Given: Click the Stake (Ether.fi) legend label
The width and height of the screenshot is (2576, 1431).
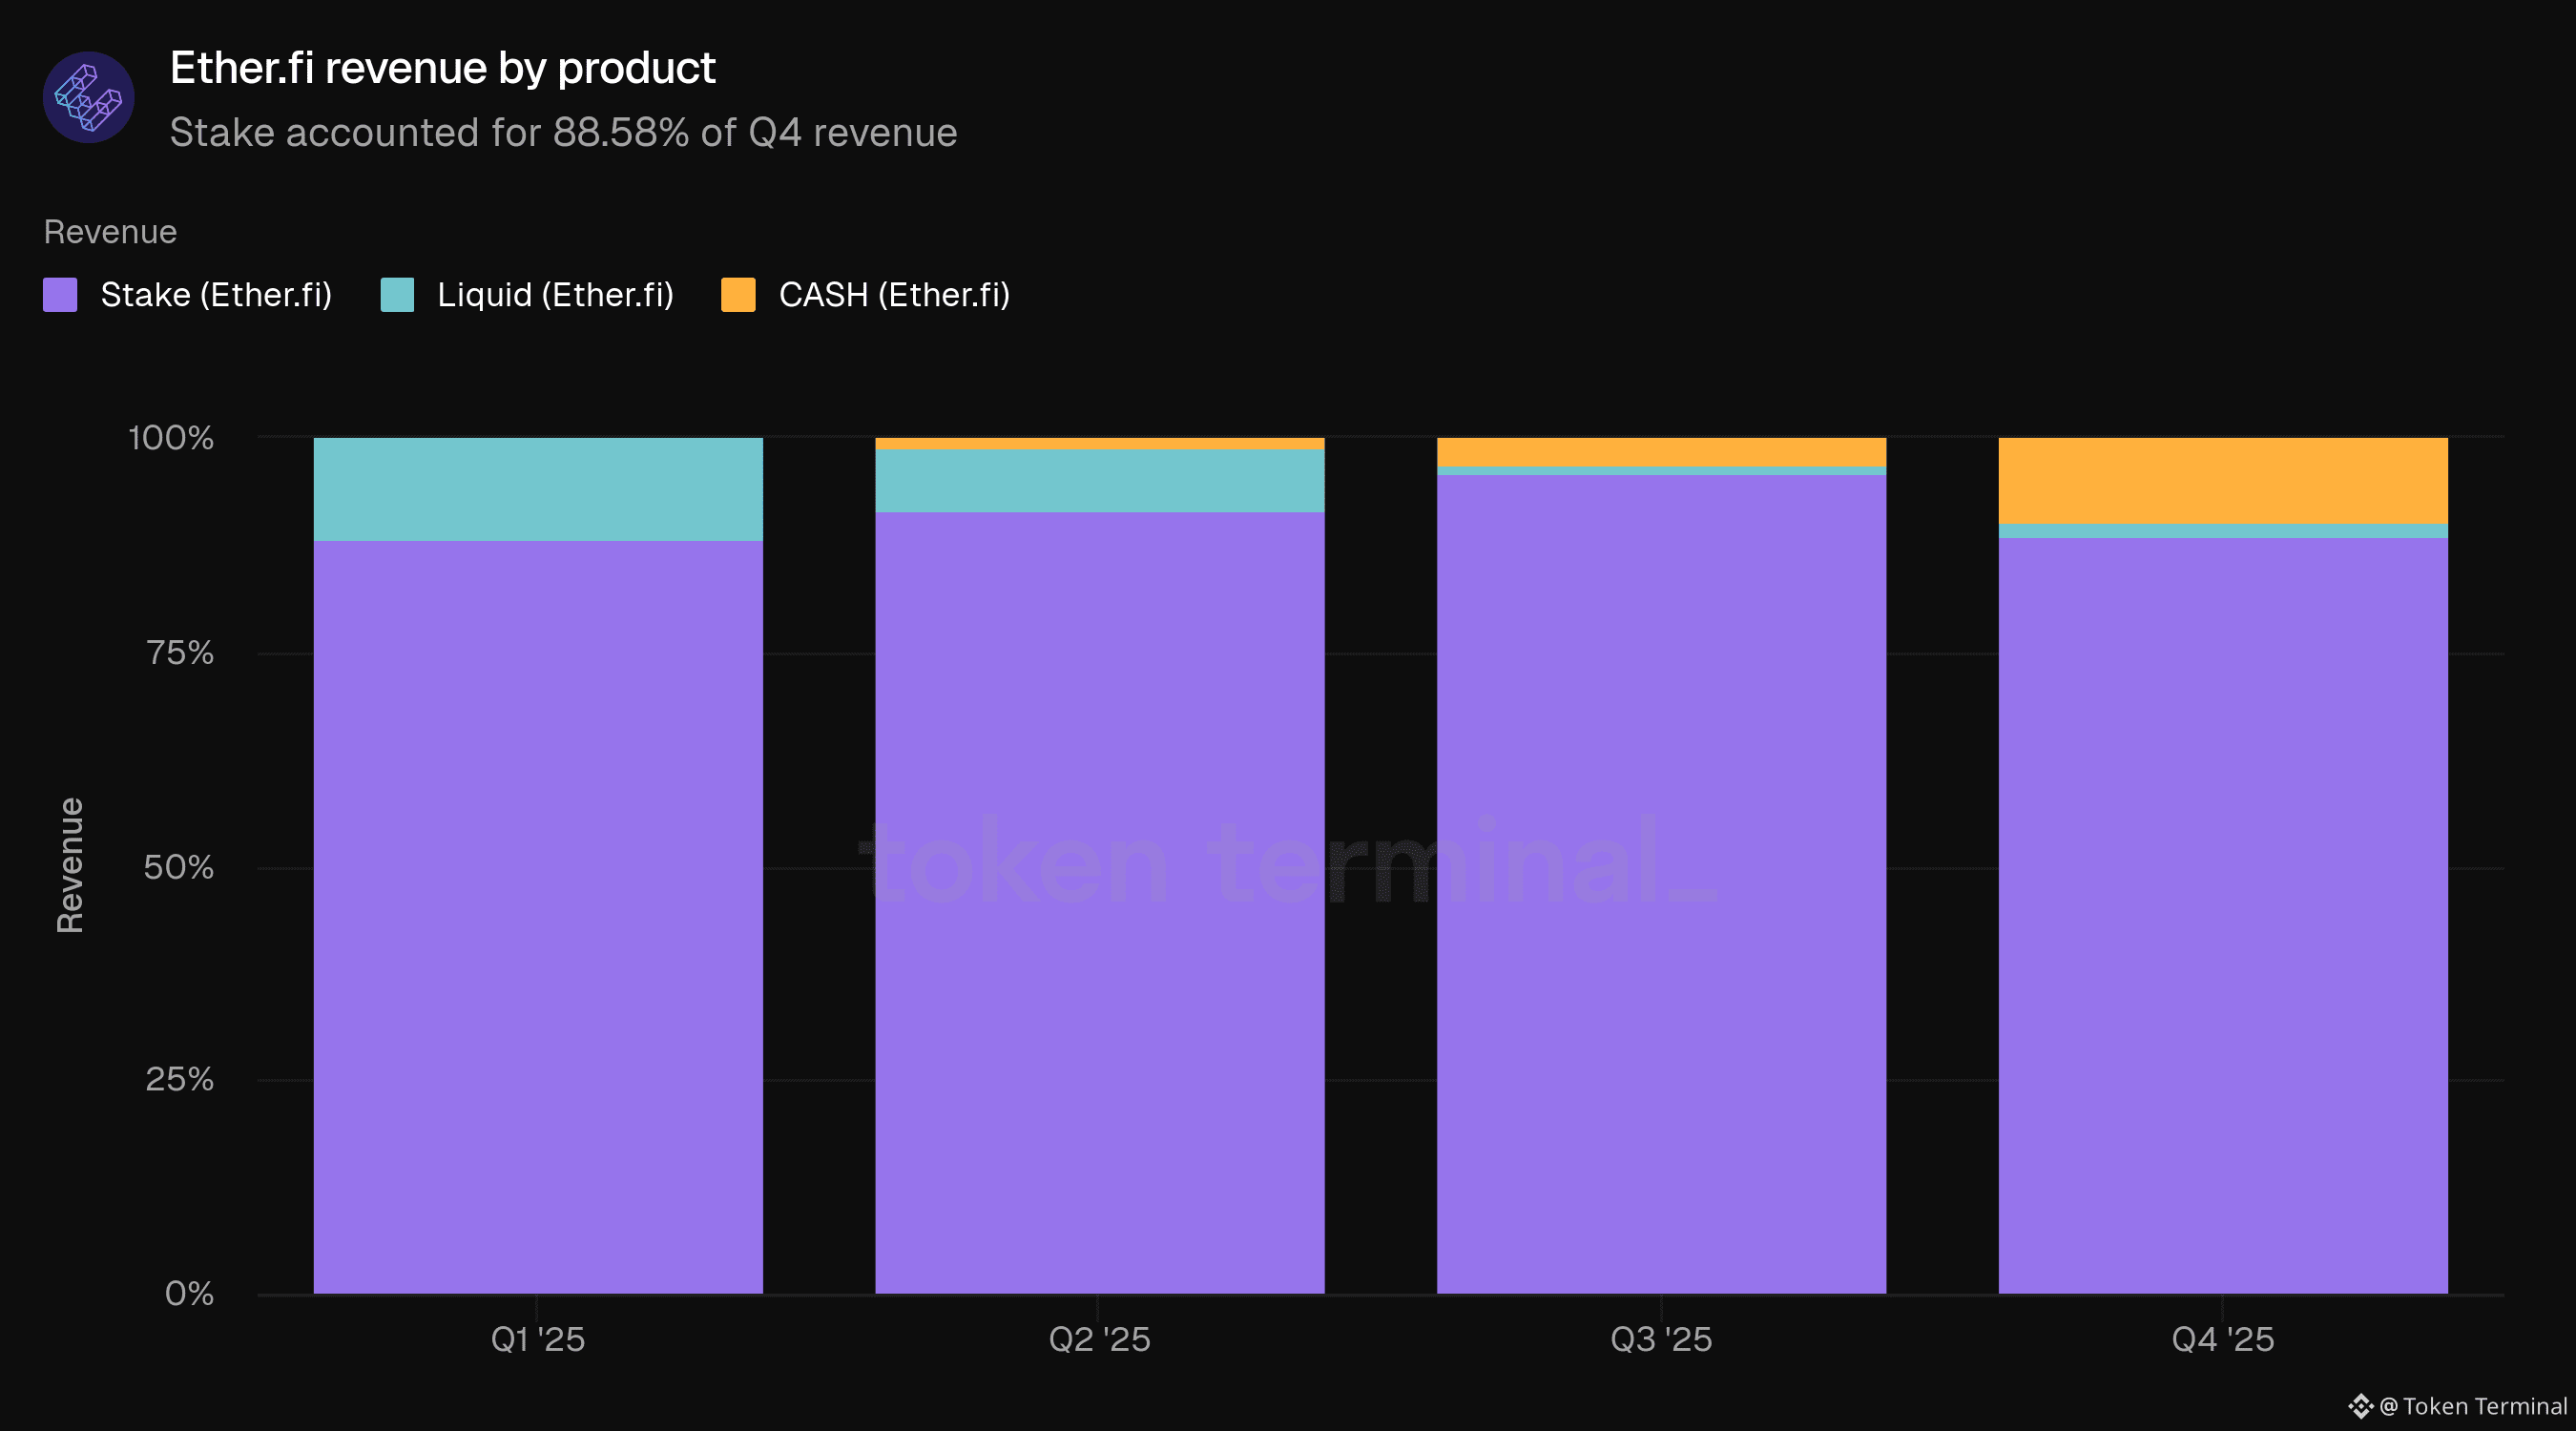Looking at the screenshot, I should tap(216, 295).
